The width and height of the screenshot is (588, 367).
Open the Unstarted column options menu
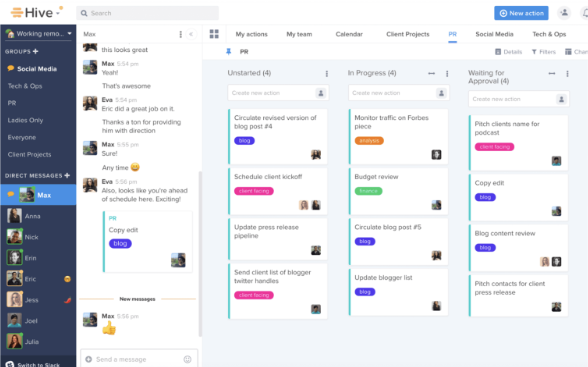(327, 73)
